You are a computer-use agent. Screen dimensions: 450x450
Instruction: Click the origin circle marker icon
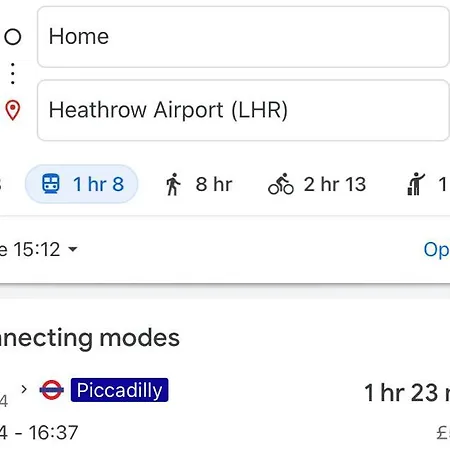pos(13,37)
